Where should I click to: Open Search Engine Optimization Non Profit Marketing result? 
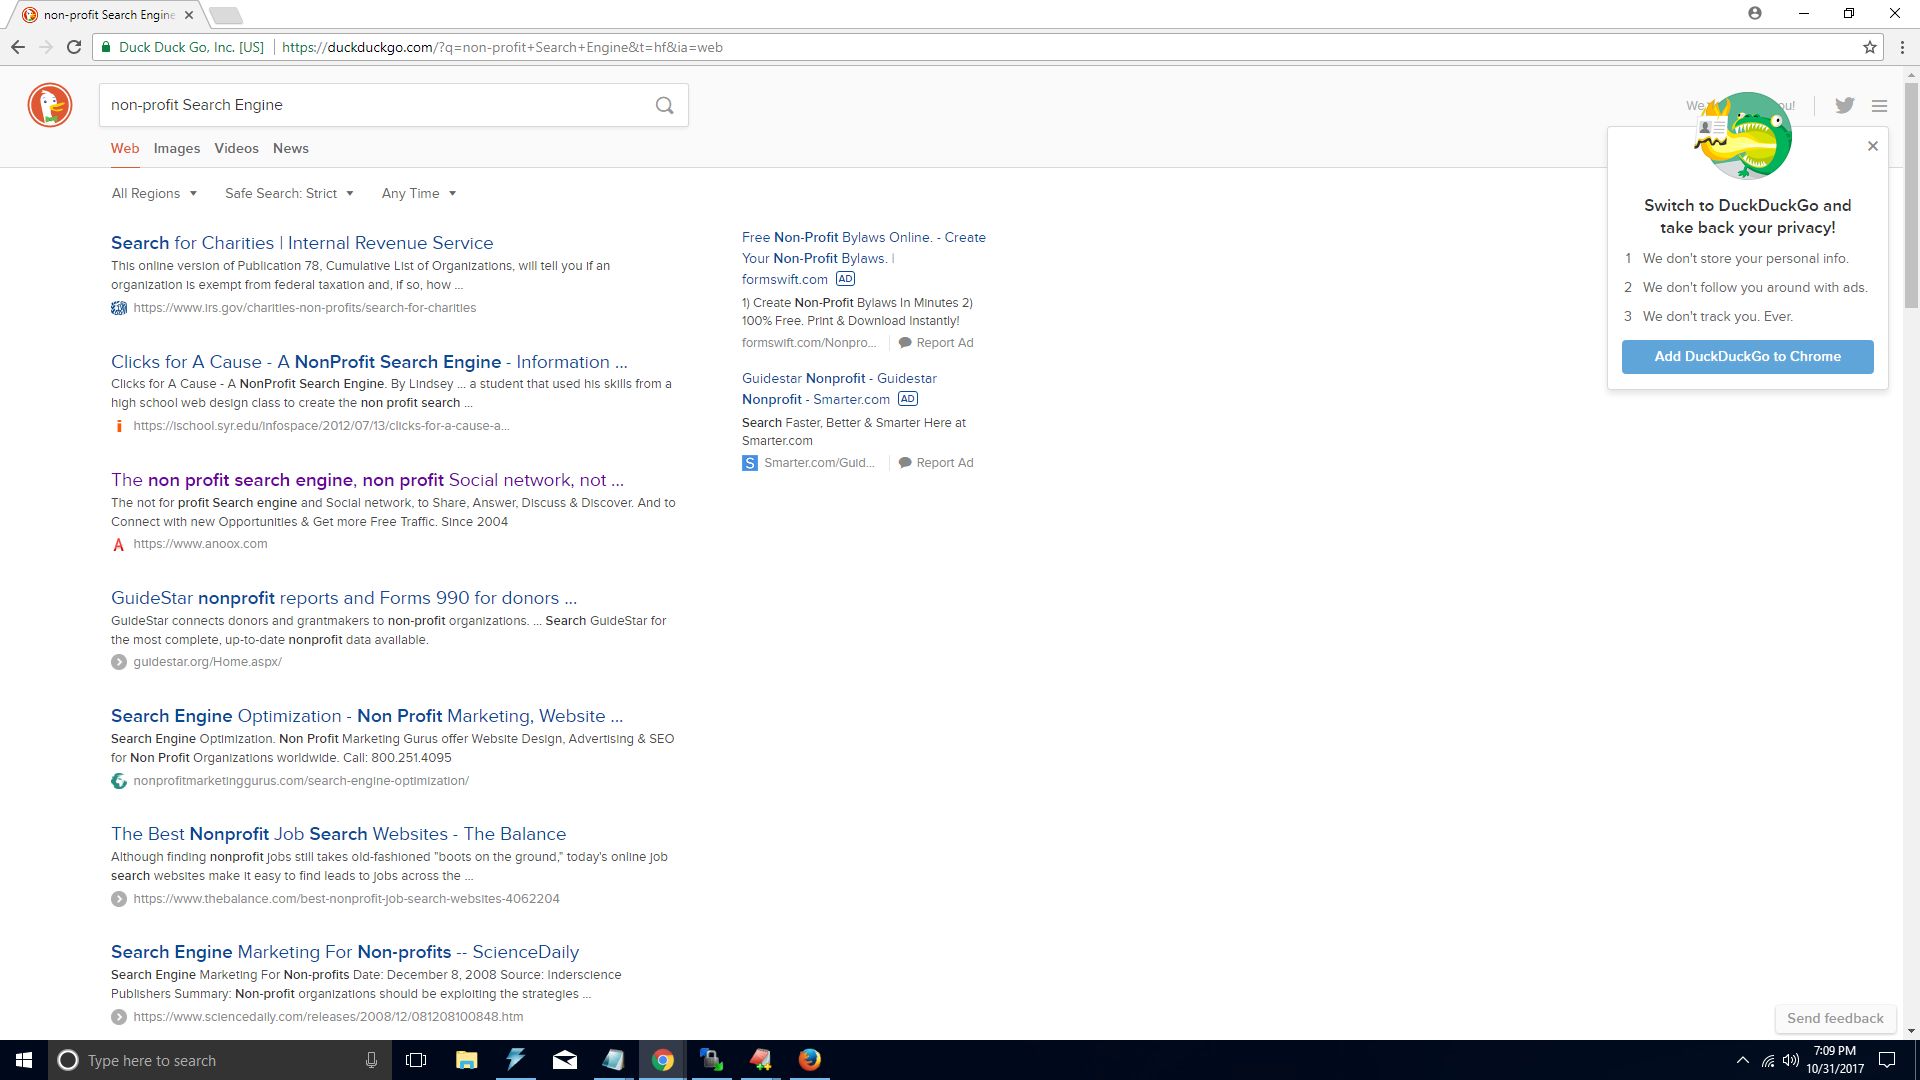point(367,716)
